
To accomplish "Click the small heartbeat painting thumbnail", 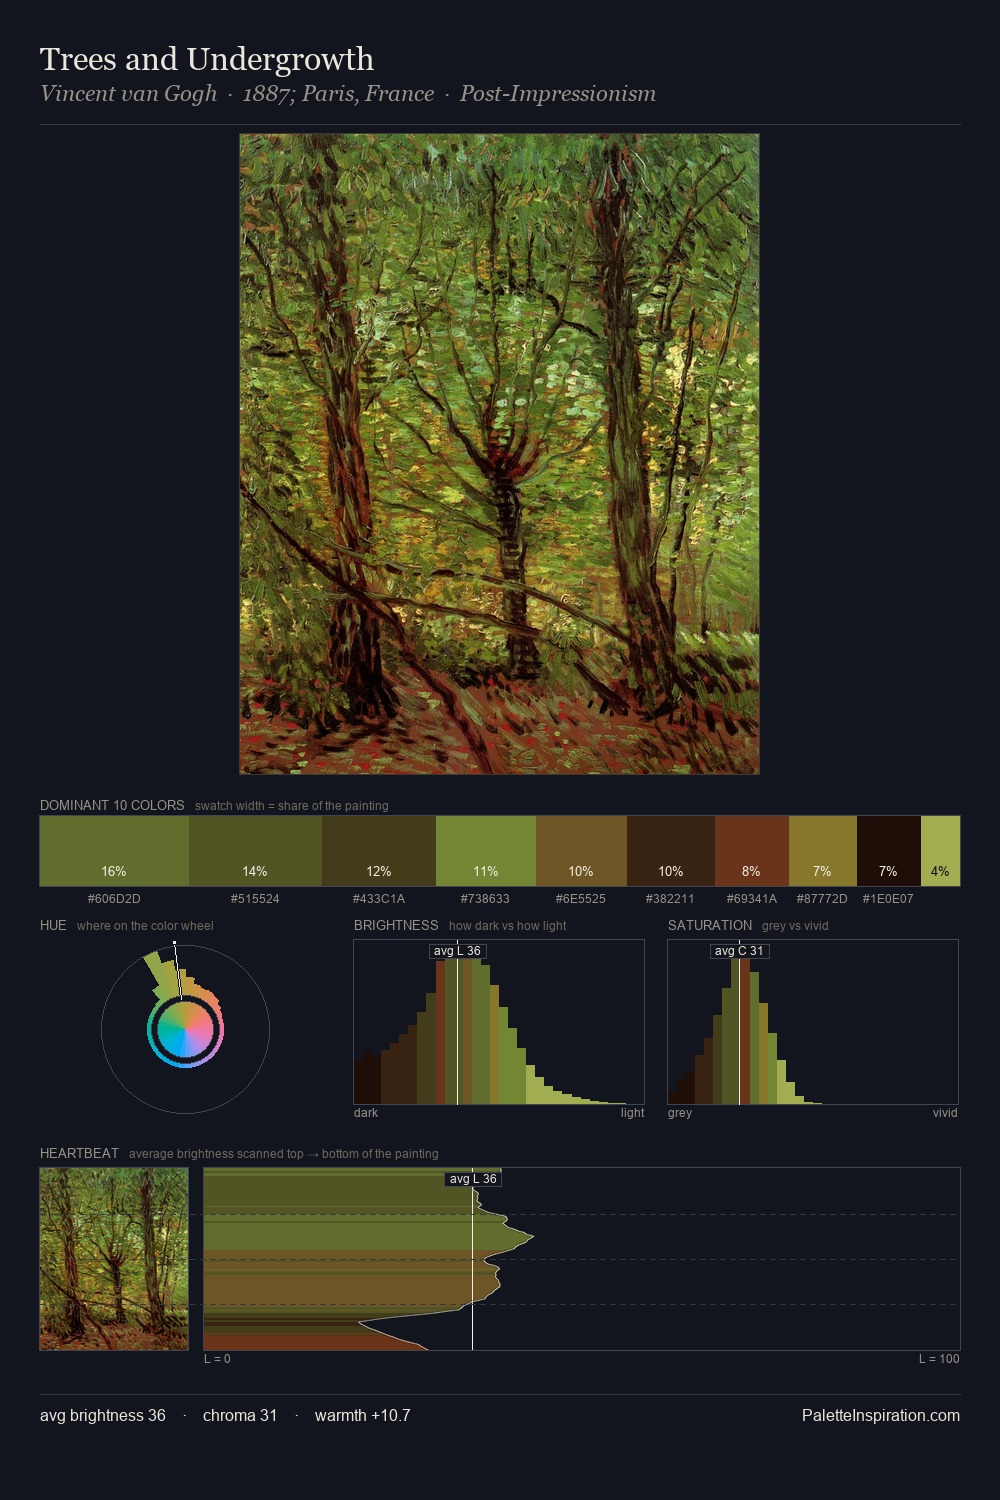I will [114, 1259].
